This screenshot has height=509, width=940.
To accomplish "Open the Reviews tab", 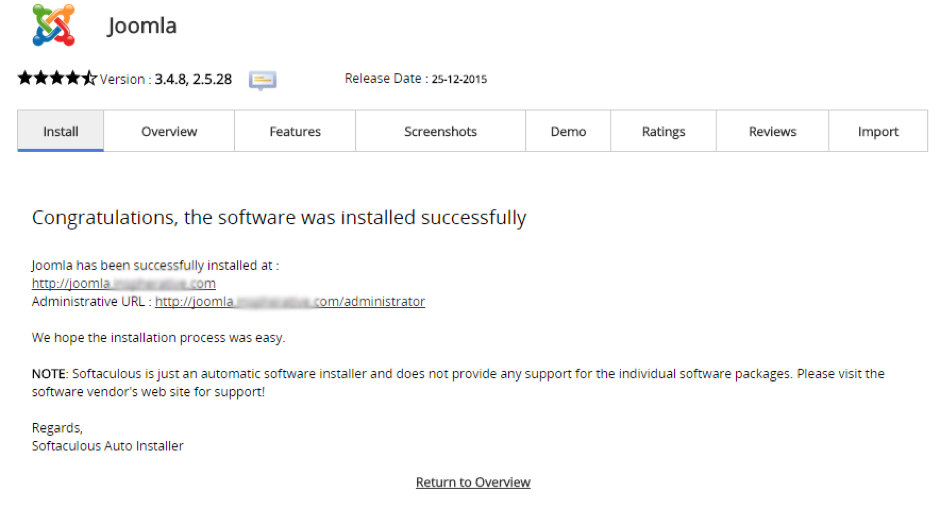I will coord(773,131).
